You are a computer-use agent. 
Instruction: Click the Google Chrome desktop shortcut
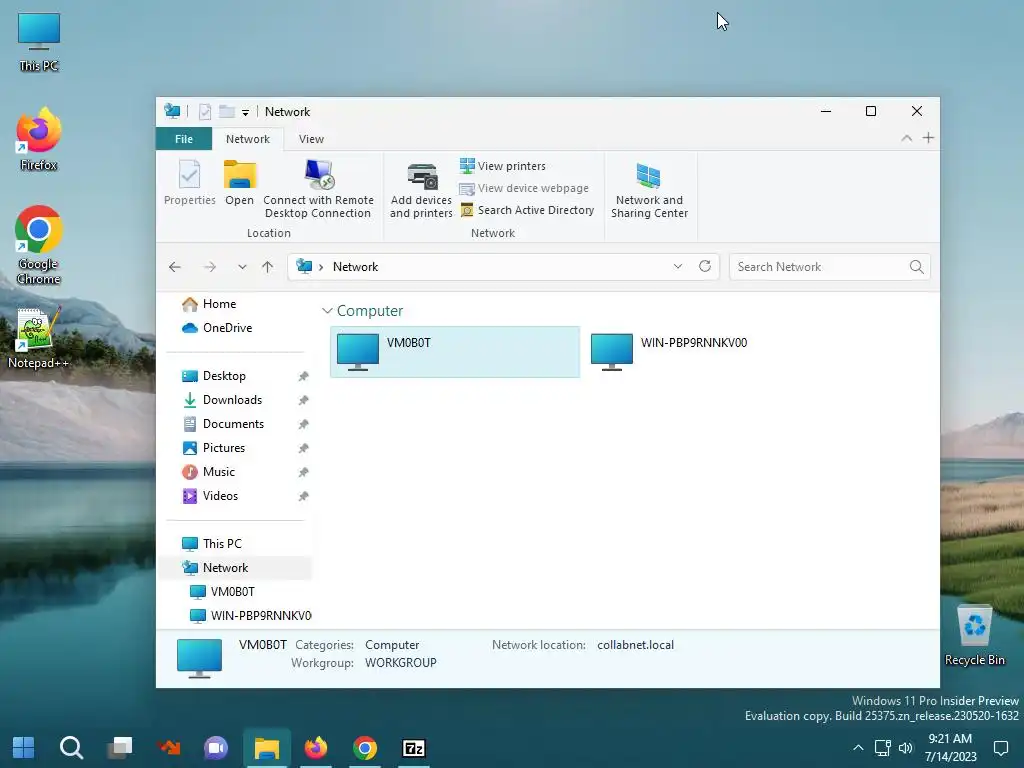39,245
